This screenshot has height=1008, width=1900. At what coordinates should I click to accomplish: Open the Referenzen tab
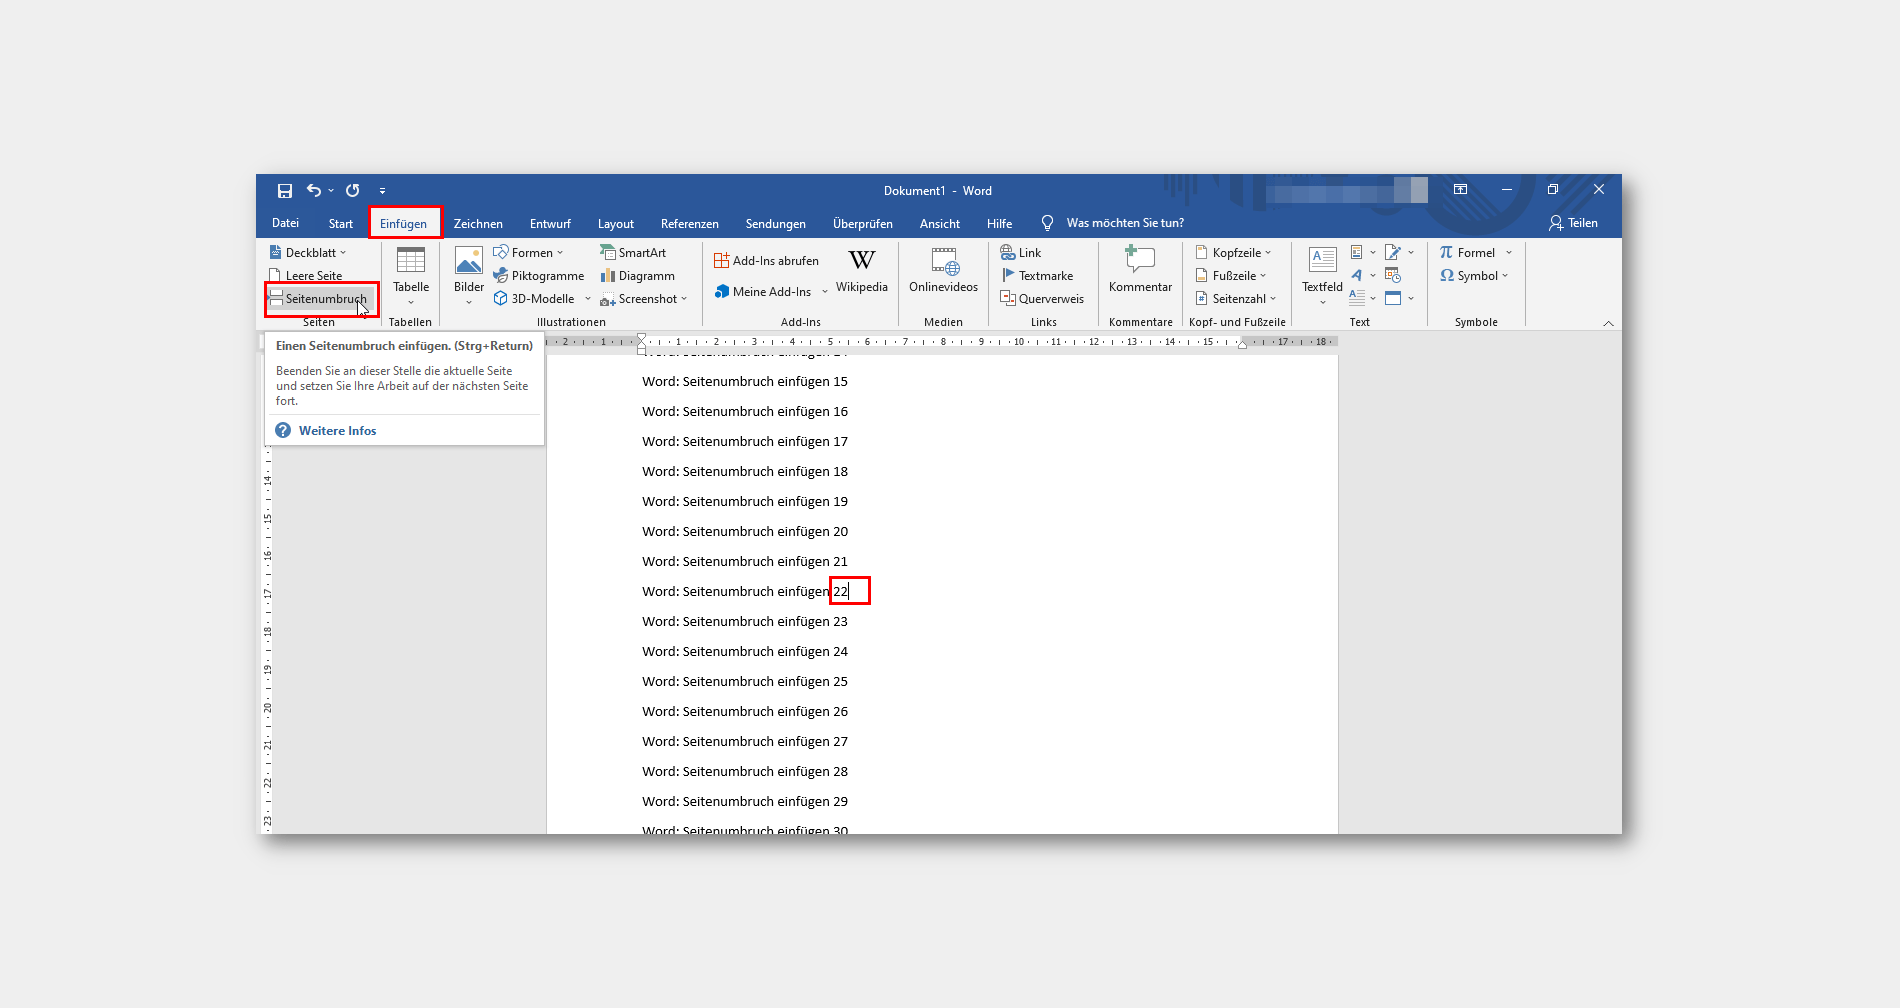coord(690,224)
